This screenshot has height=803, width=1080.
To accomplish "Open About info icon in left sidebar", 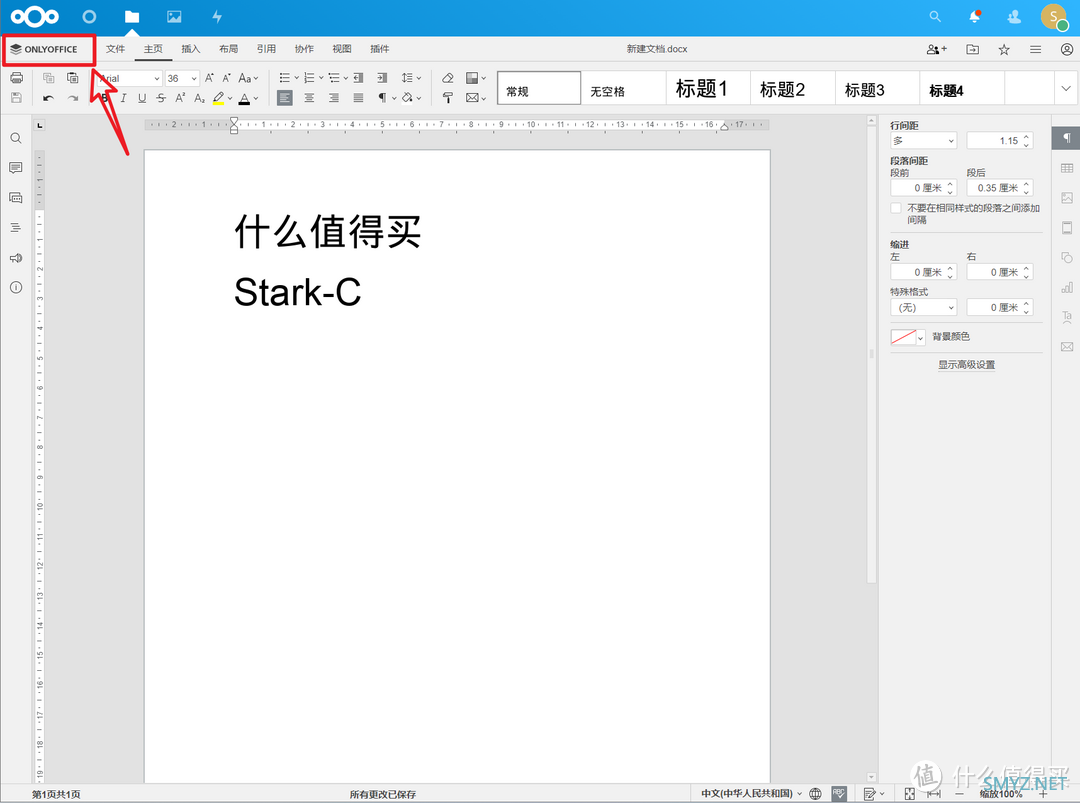I will (16, 287).
